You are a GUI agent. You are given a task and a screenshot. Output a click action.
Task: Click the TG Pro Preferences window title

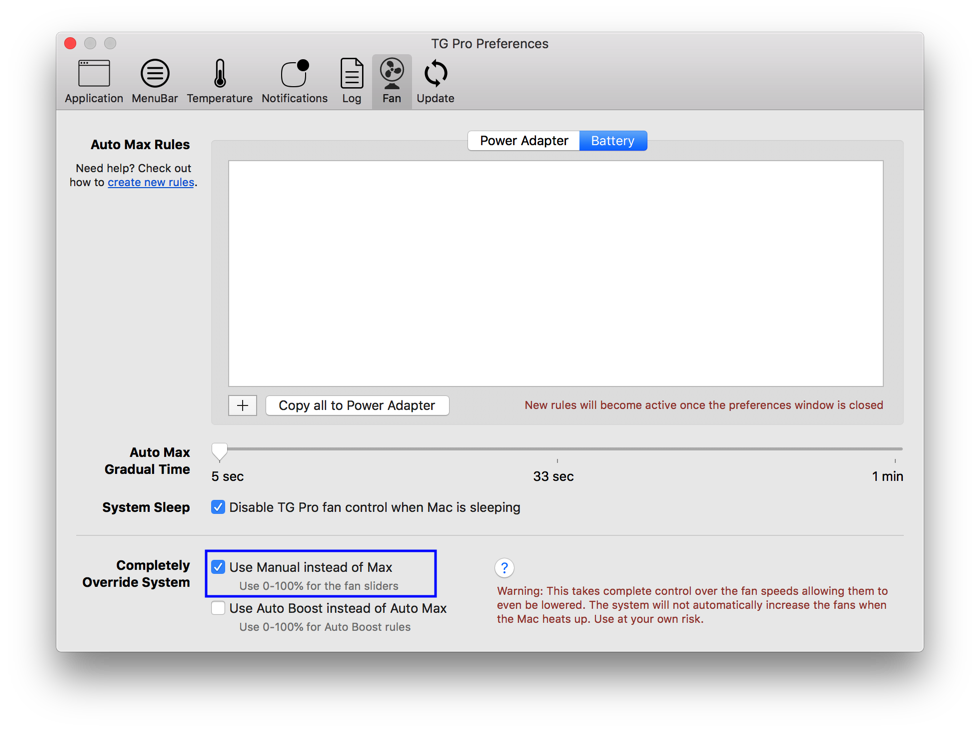point(490,44)
